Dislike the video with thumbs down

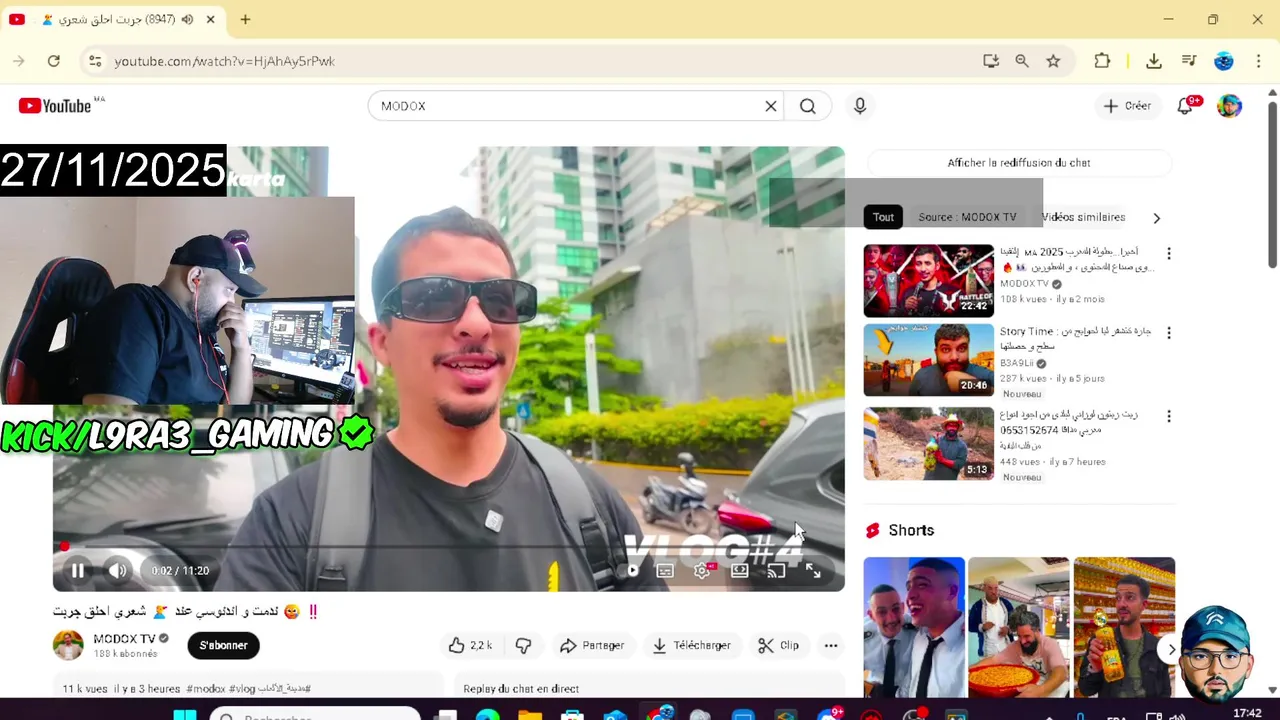(x=523, y=646)
